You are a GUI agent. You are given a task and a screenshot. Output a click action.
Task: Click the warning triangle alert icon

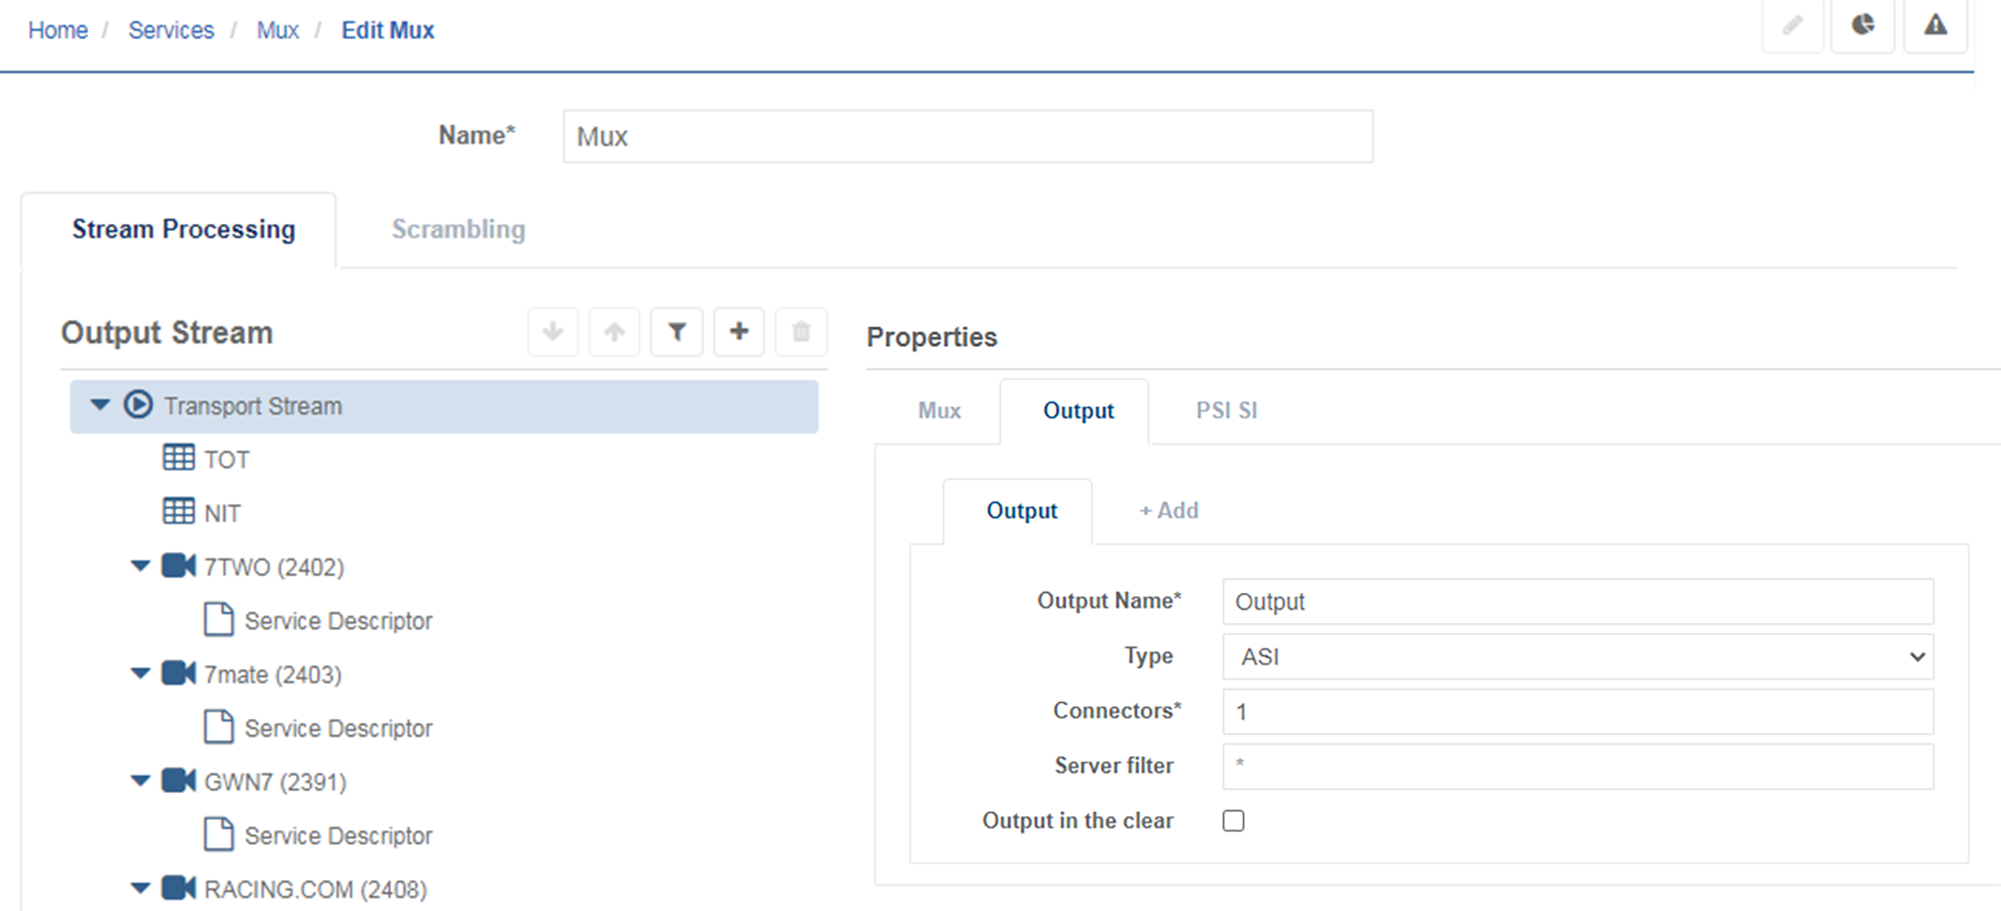click(x=1935, y=25)
